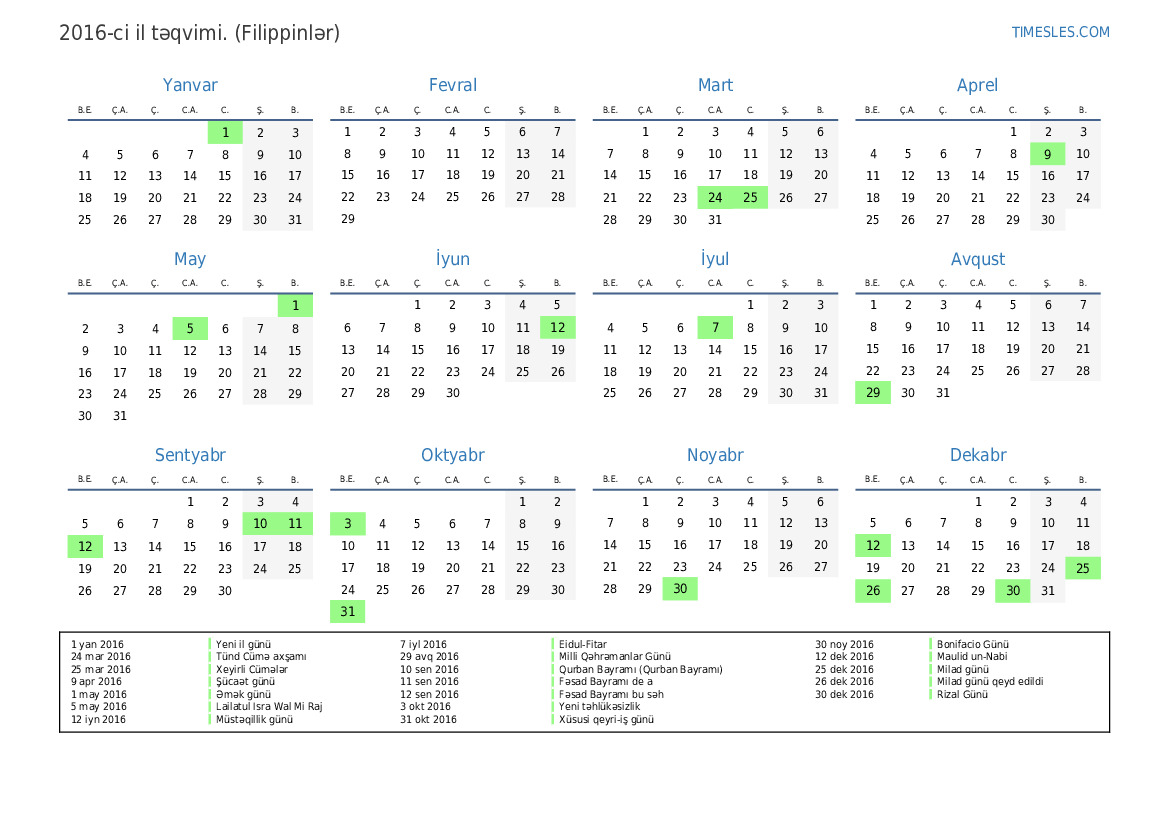Click highlighted January 1 holiday cell
Image resolution: width=1169 pixels, height=827 pixels.
click(225, 132)
